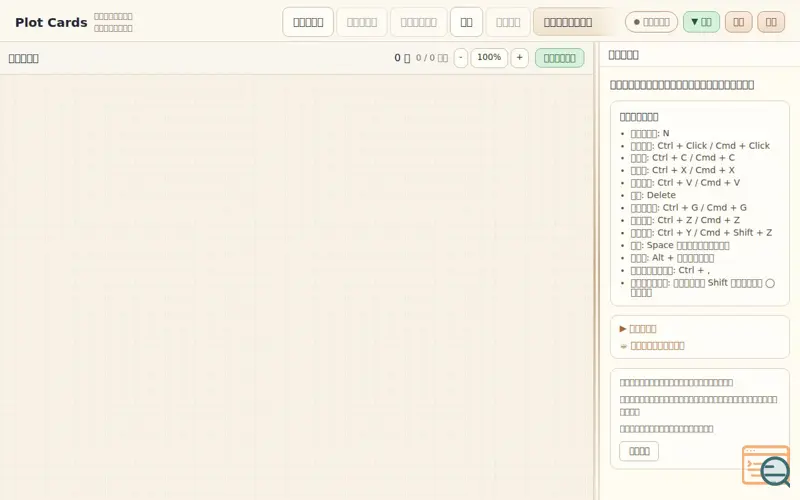This screenshot has width=800, height=500.
Task: Expand the section with the right-pointing triangle
Action: [638, 329]
